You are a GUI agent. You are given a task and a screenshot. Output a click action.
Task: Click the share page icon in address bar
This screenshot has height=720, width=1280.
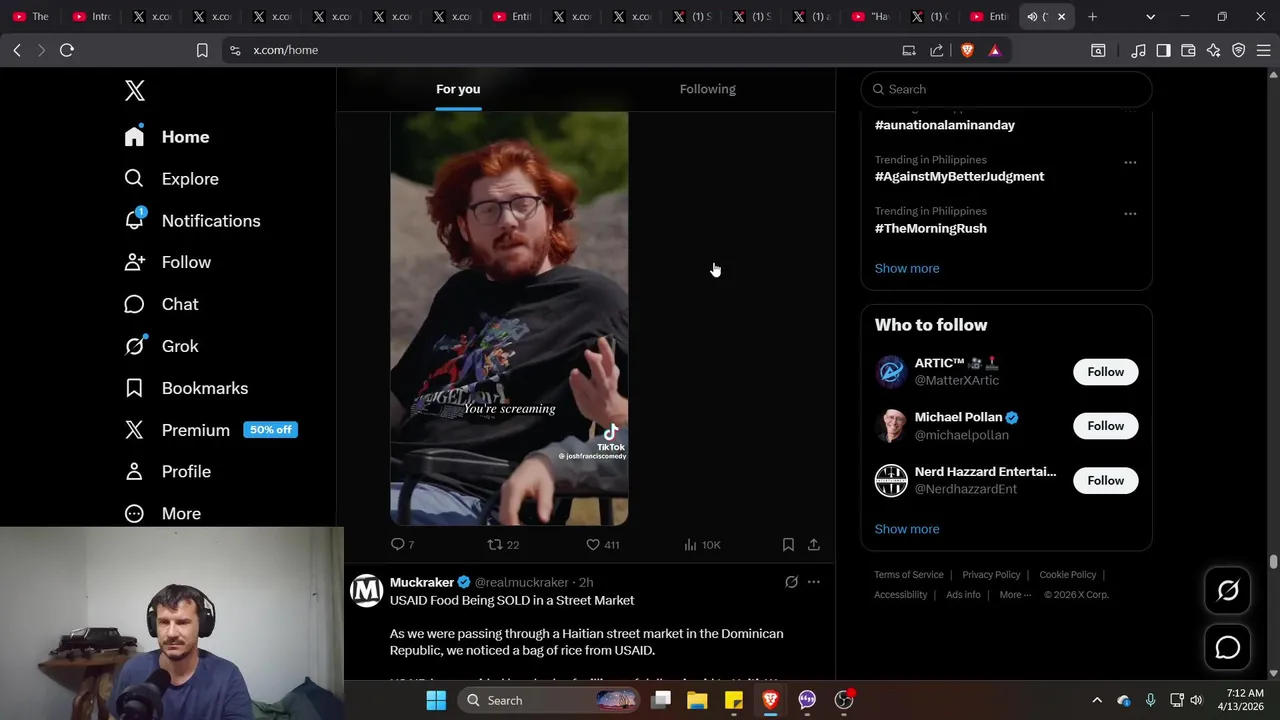pyautogui.click(x=937, y=50)
